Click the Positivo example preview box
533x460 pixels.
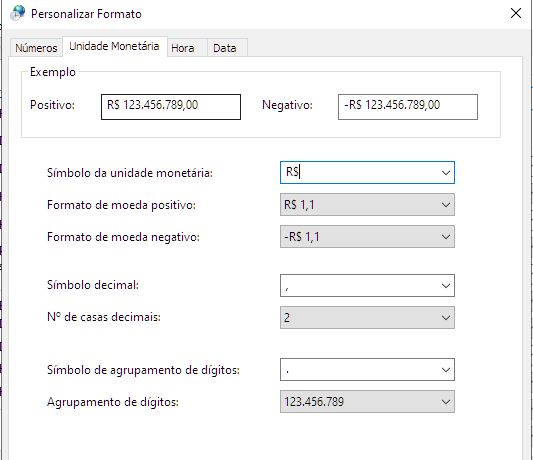point(171,107)
